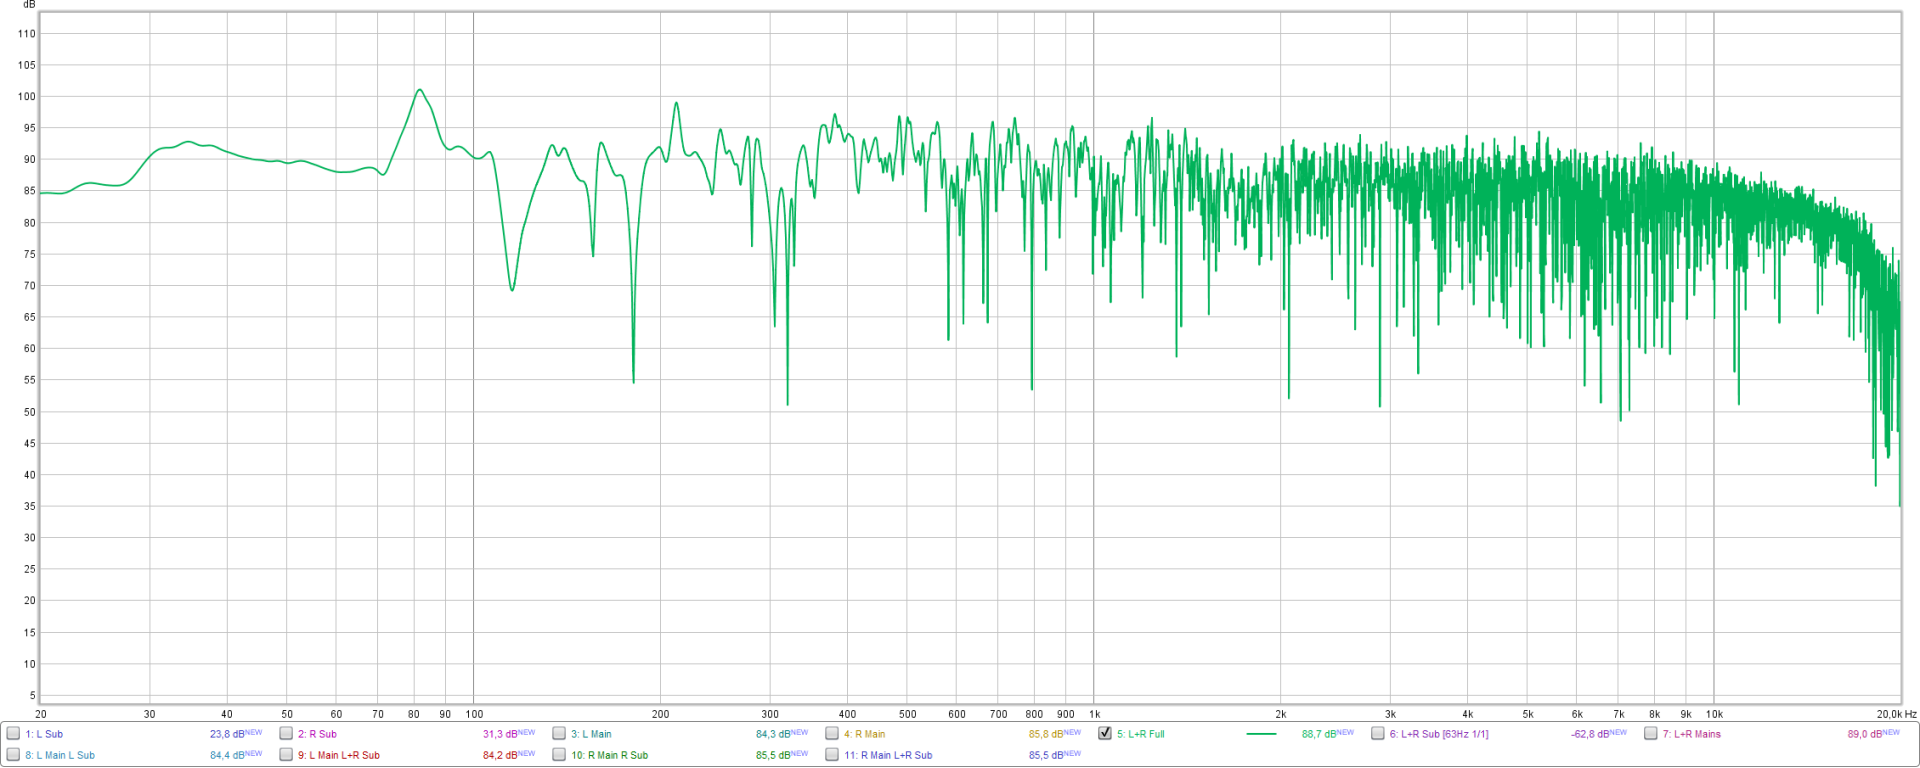Screen dimensions: 1920x768
Task: Enable the 1: L Sub trace checkbox
Action: click(13, 734)
